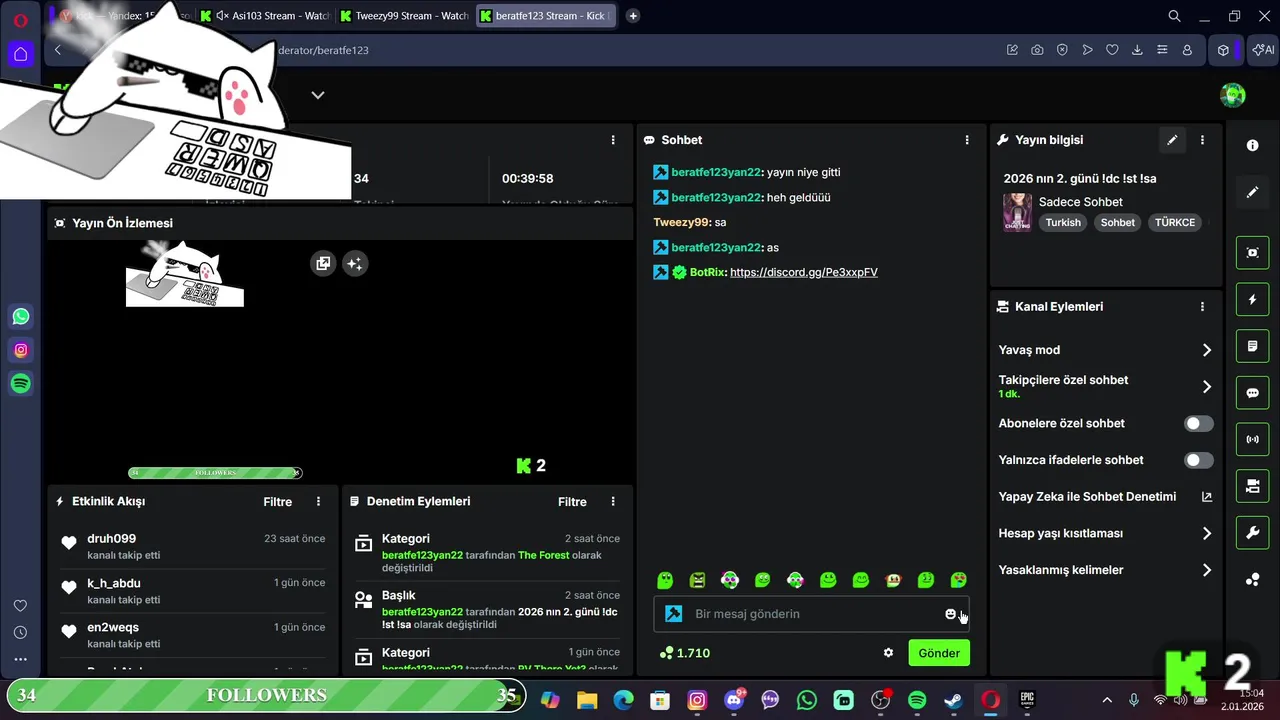This screenshot has width=1280, height=720.
Task: Click the message input field
Action: click(812, 614)
